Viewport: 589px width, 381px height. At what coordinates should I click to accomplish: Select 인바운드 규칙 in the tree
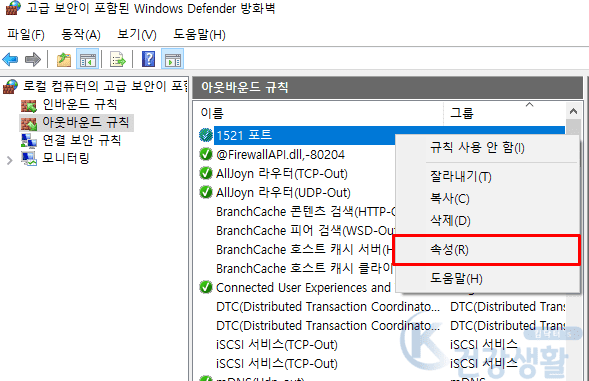tap(80, 105)
